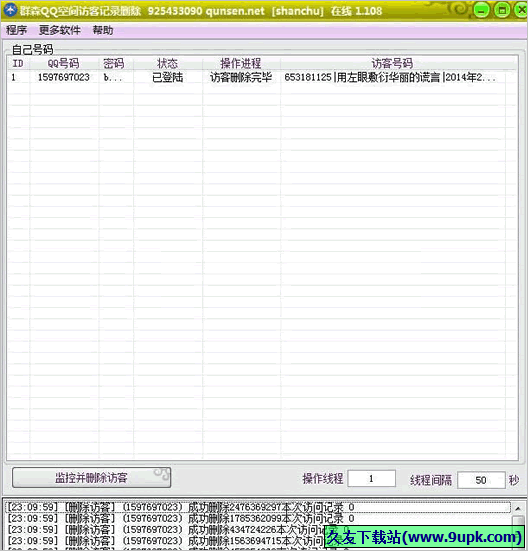The image size is (528, 551).
Task: Close the window with green X button
Action: [522, 10]
